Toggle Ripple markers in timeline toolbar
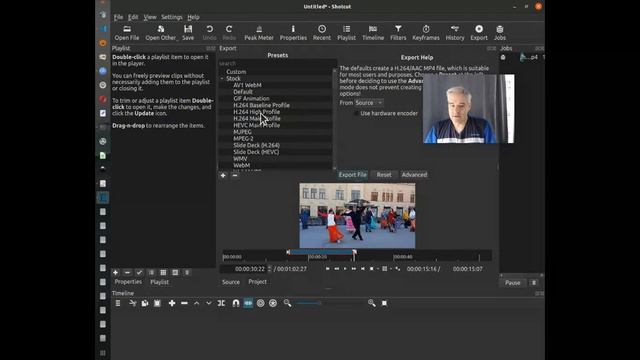 pyautogui.click(x=273, y=303)
